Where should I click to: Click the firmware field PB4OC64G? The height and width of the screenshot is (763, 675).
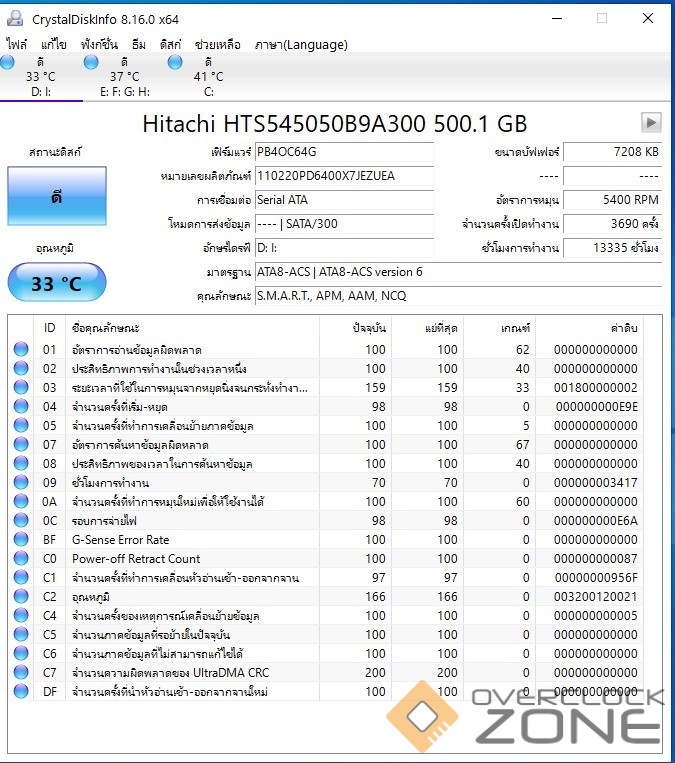[x=343, y=152]
